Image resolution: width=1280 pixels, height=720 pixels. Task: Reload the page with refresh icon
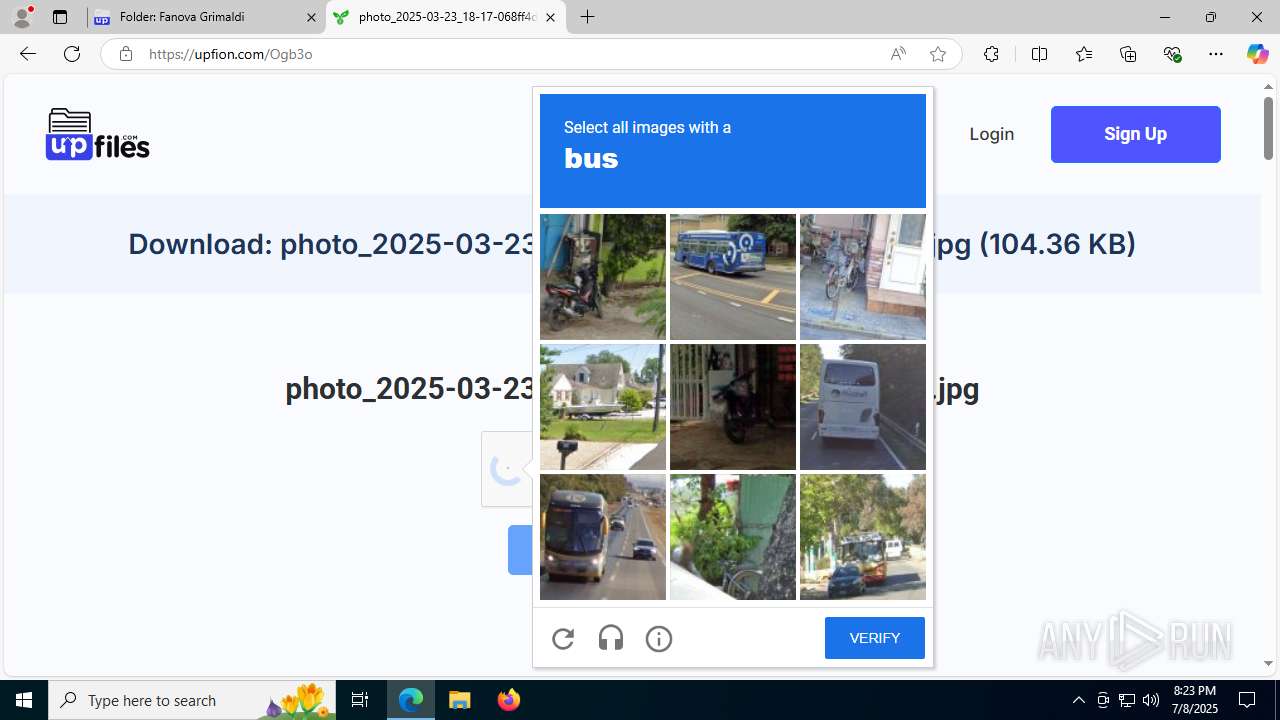(72, 54)
